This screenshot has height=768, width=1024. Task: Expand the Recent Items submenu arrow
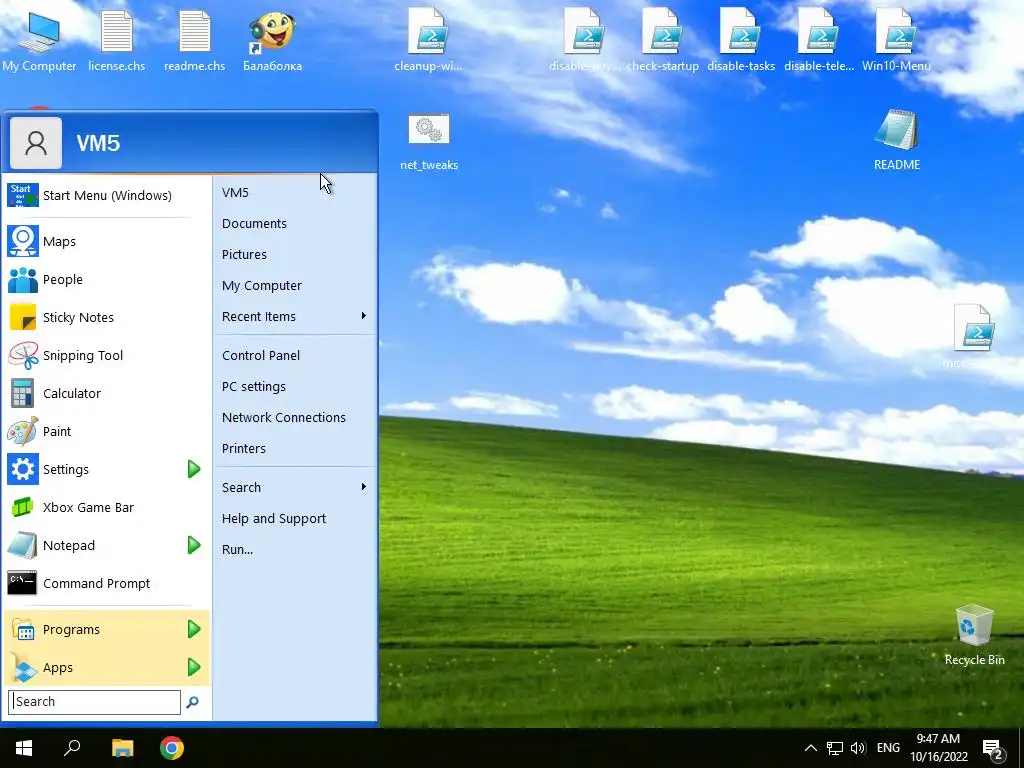click(x=364, y=316)
